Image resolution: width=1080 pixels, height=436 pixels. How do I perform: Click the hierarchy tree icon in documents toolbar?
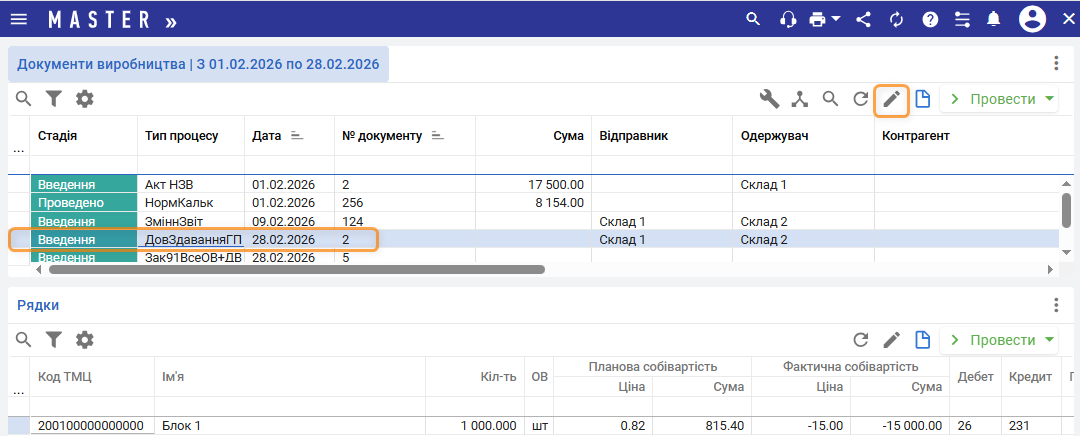coord(799,99)
